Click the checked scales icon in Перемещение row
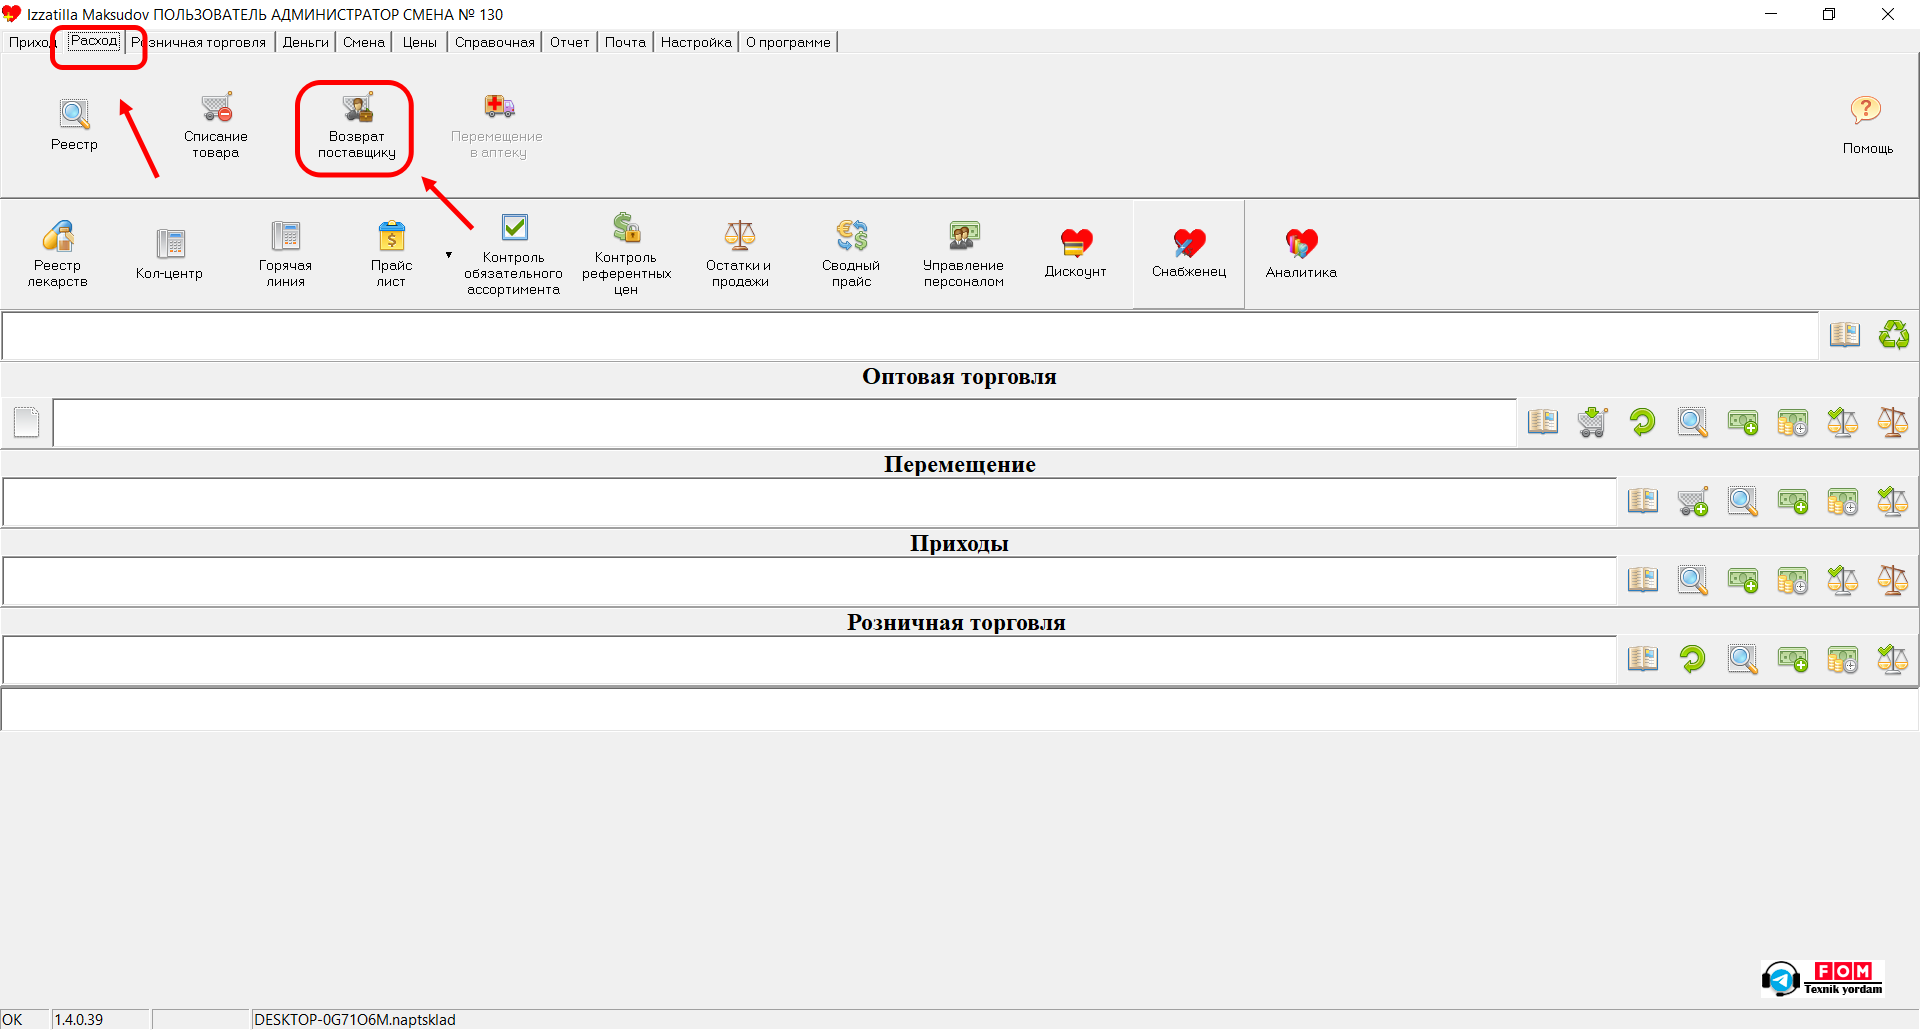1920x1030 pixels. pyautogui.click(x=1893, y=501)
